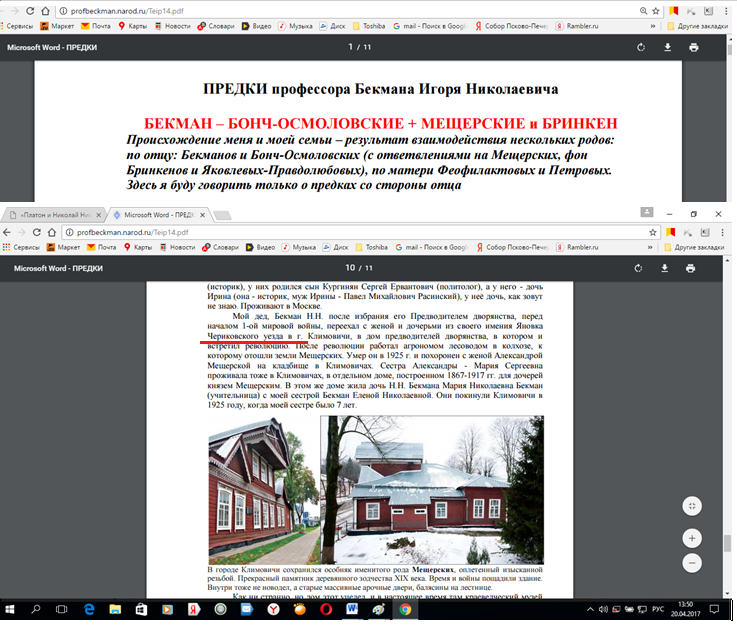Click the Chrome profile button in lower window
Image resolution: width=737 pixels, height=627 pixels.
(x=647, y=212)
